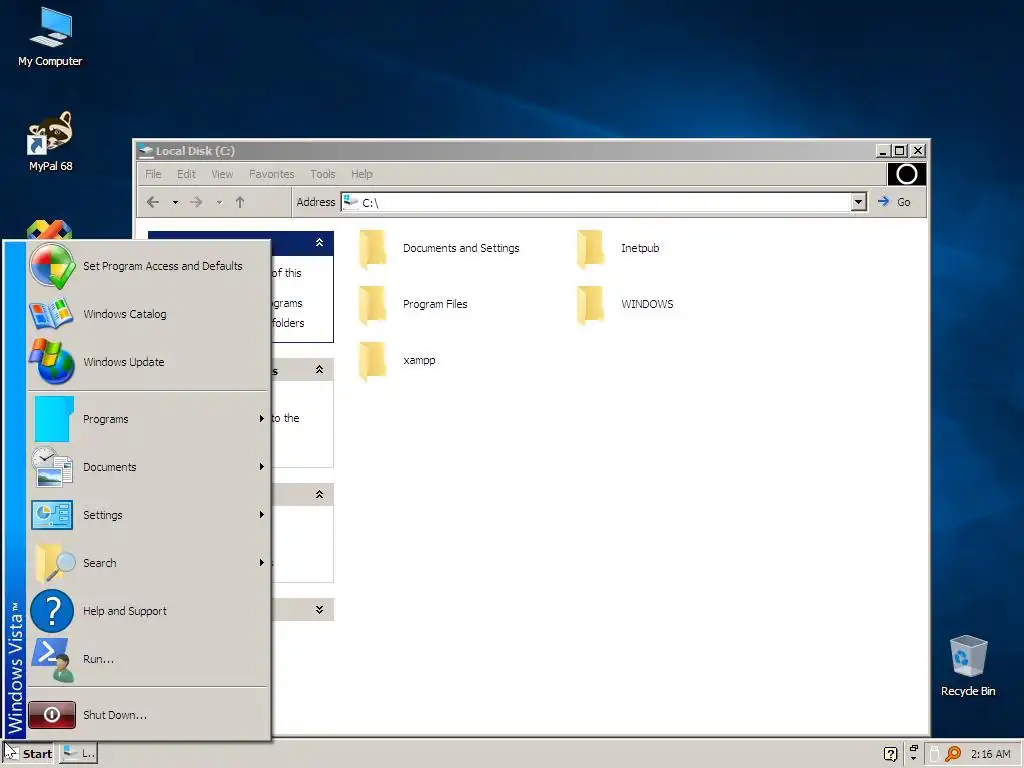Open the Favorites menu
This screenshot has width=1024, height=768.
pyautogui.click(x=272, y=174)
